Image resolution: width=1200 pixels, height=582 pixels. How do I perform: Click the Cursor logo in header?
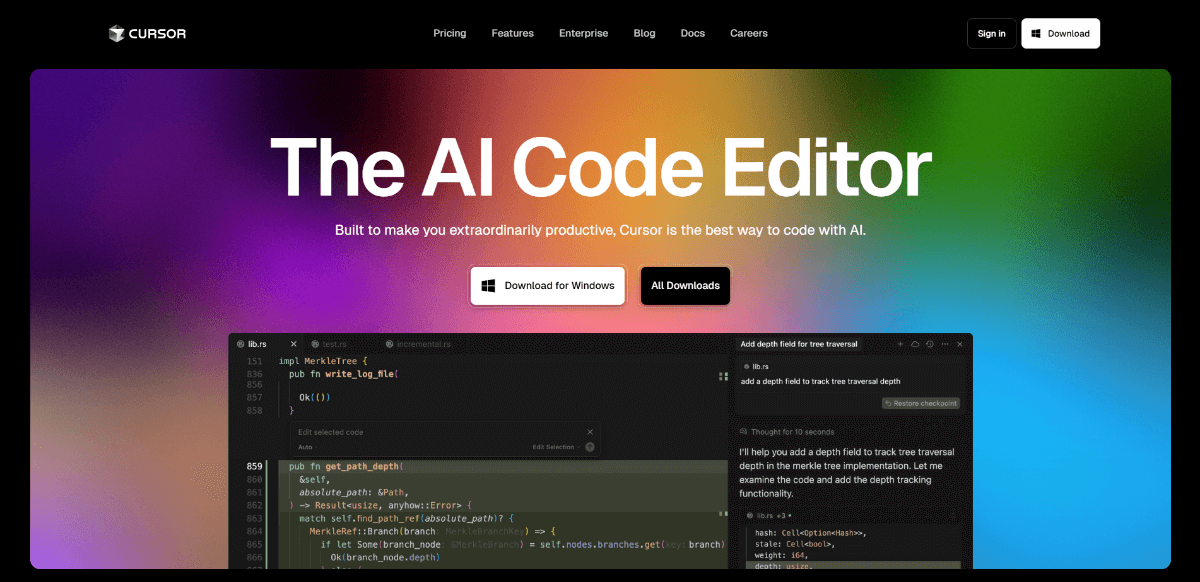point(148,33)
